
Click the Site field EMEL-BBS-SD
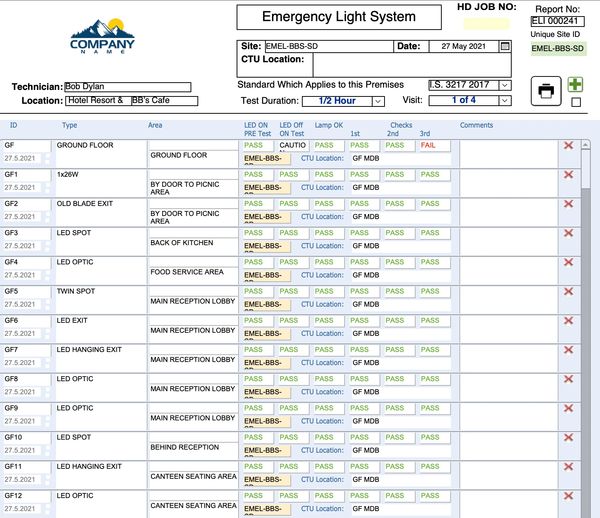(329, 46)
